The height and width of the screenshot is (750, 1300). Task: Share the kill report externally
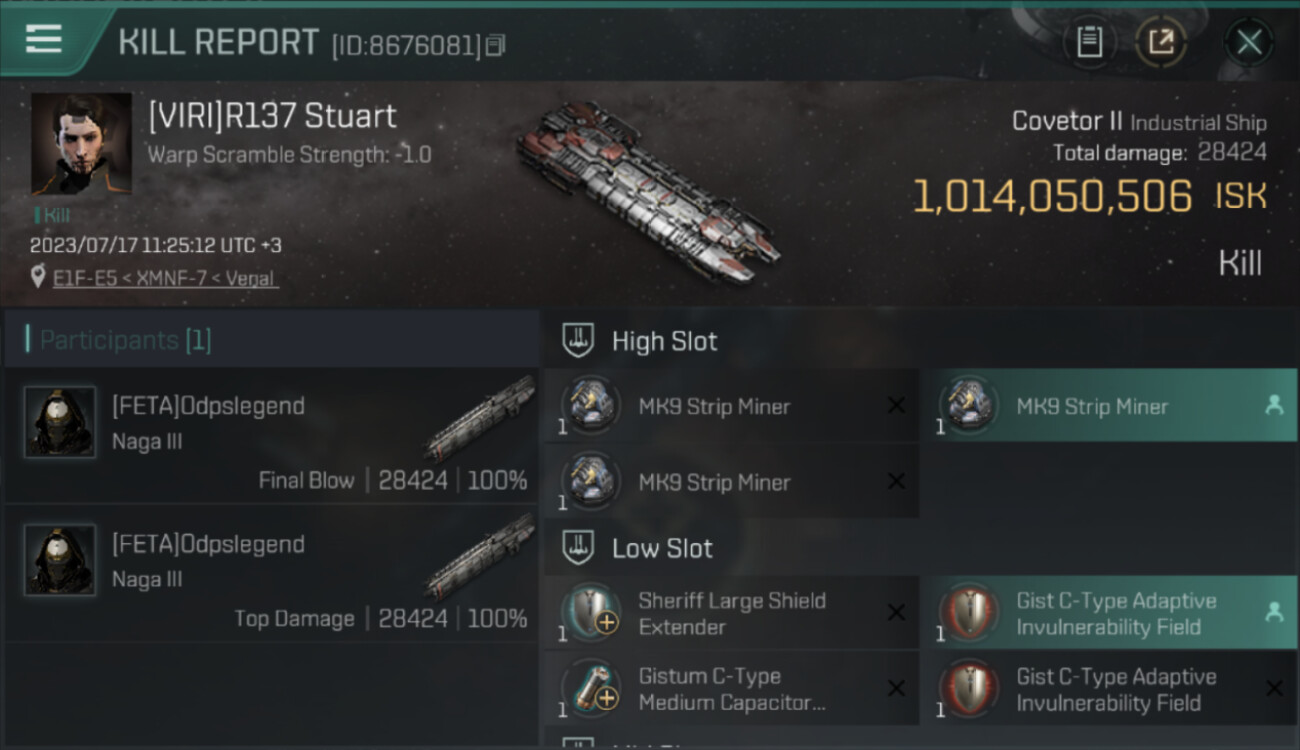(1161, 42)
